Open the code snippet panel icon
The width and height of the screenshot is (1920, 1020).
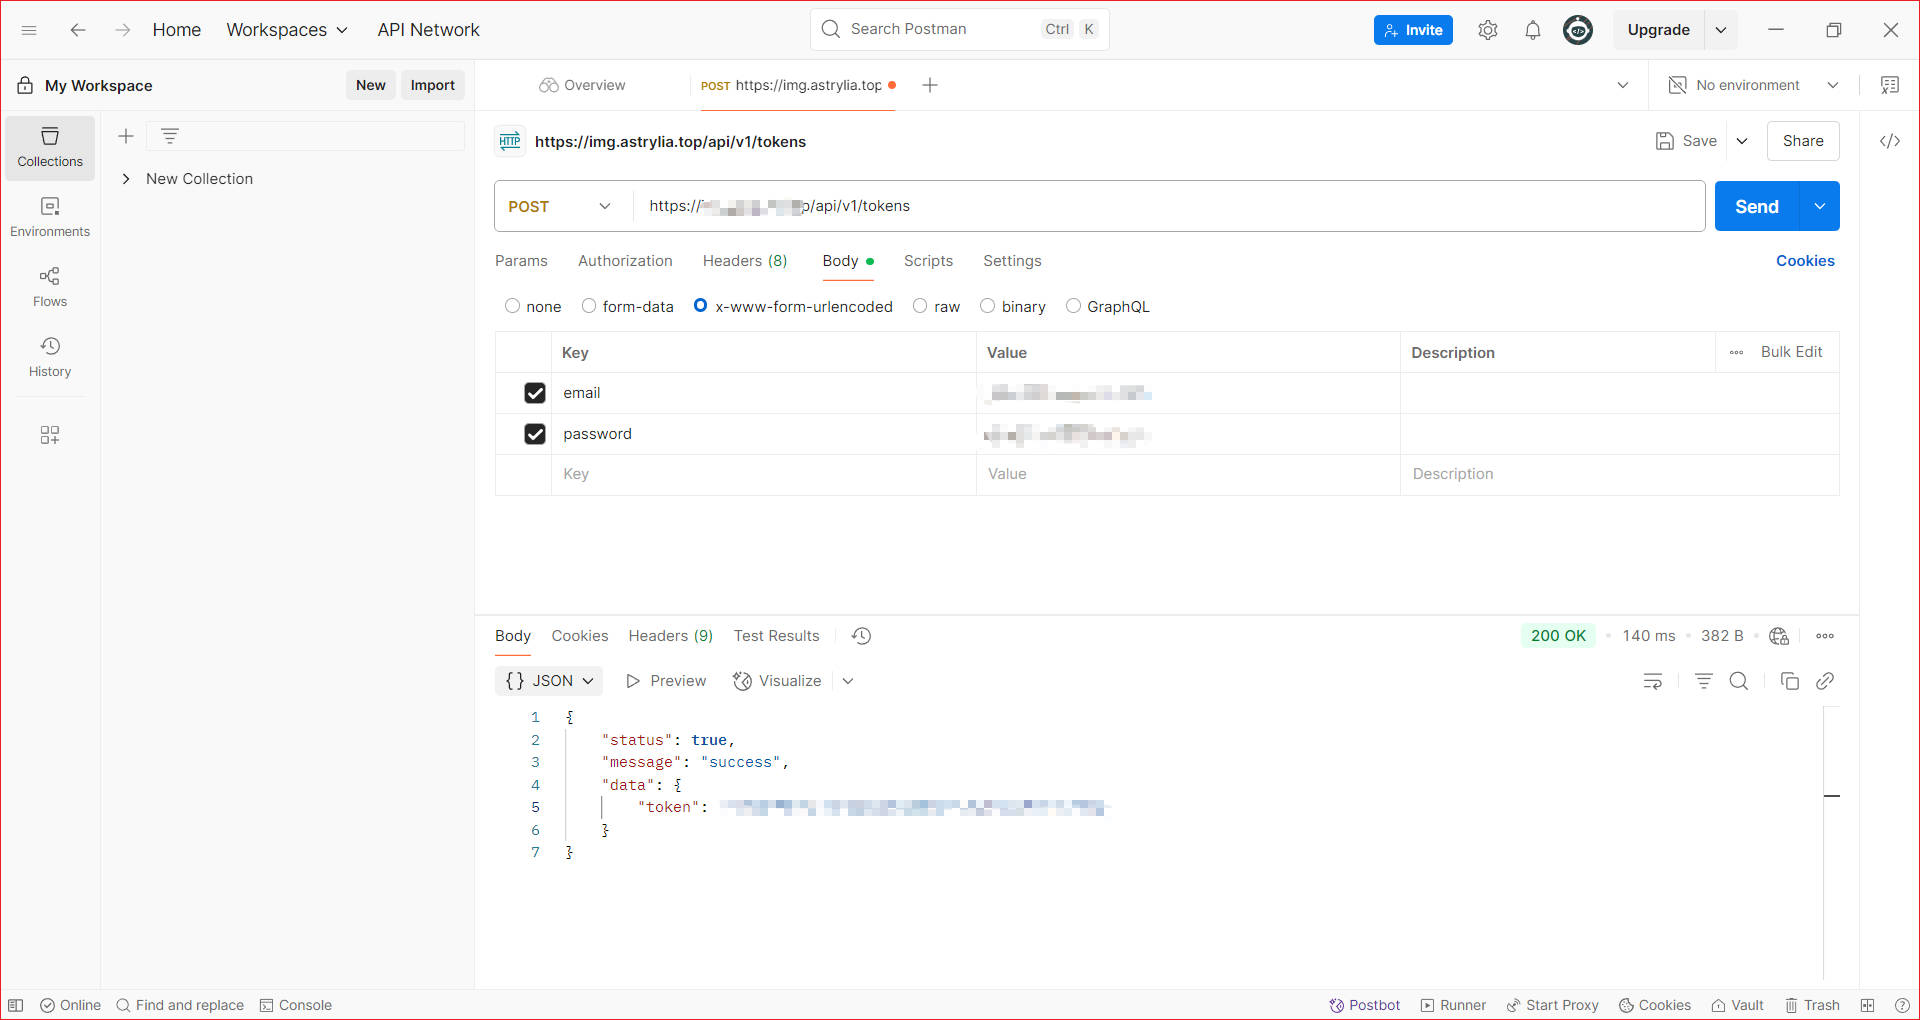pos(1890,141)
